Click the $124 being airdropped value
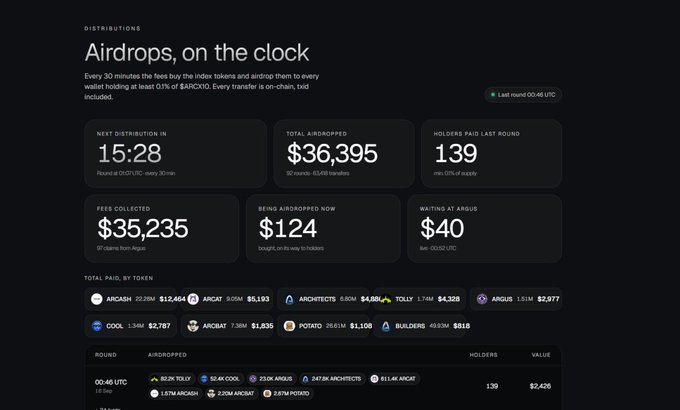The width and height of the screenshot is (680, 410). (x=288, y=228)
